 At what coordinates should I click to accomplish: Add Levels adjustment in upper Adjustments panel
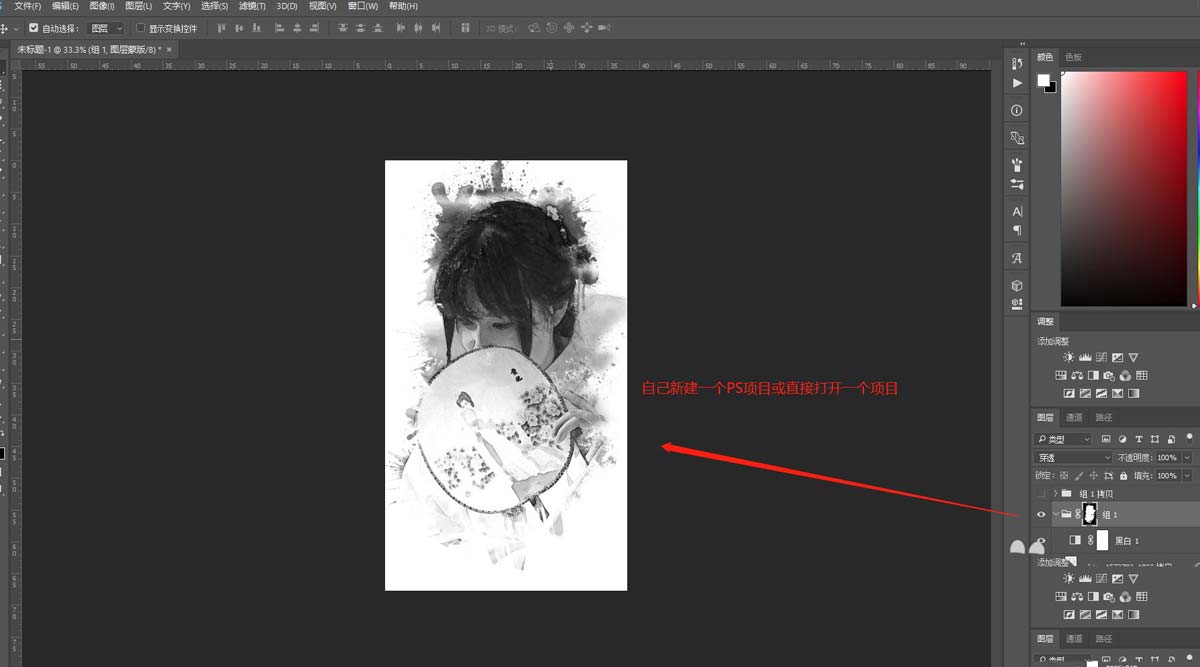pyautogui.click(x=1085, y=357)
